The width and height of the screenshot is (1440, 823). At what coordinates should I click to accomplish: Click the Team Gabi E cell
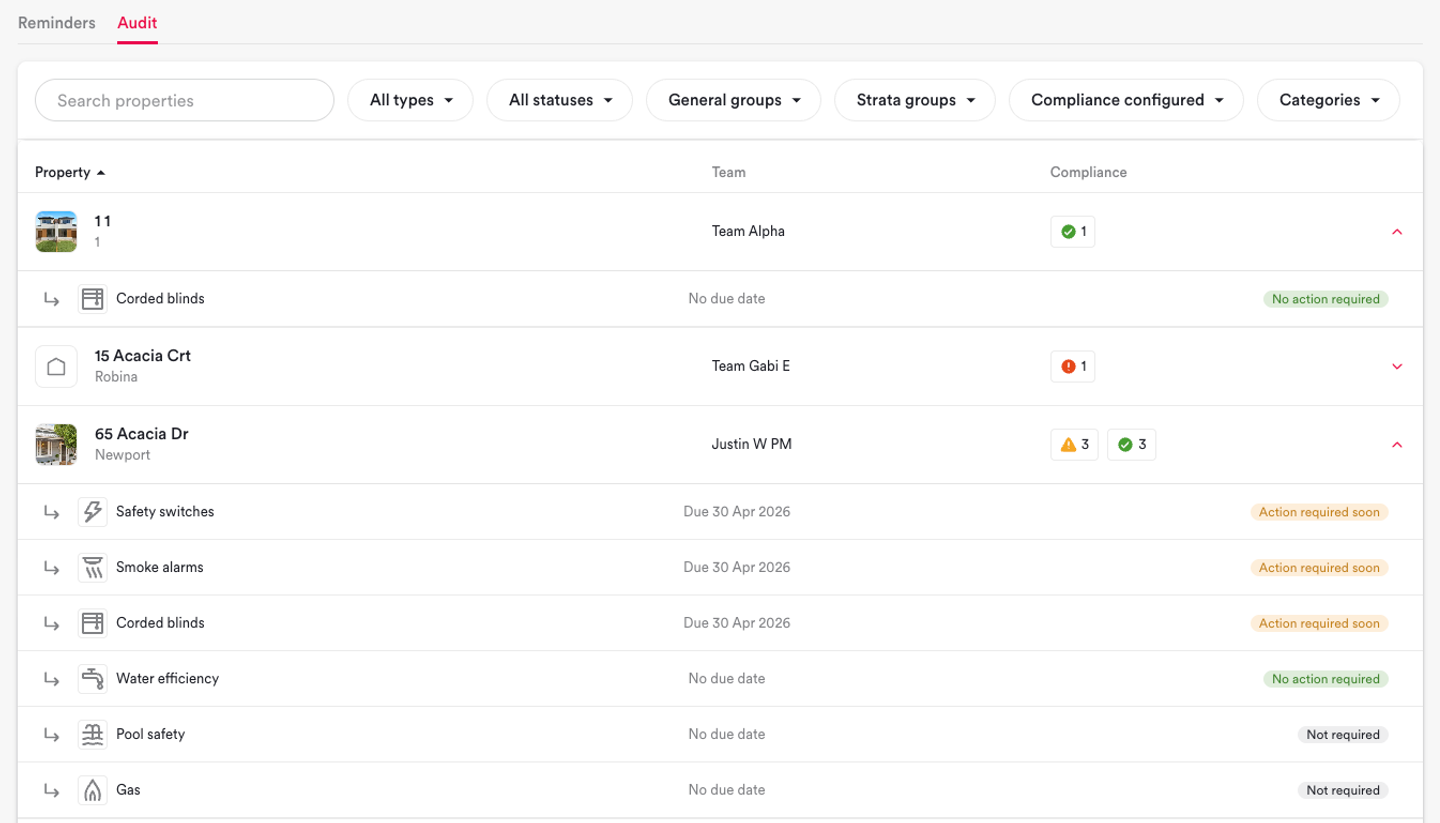click(x=751, y=366)
